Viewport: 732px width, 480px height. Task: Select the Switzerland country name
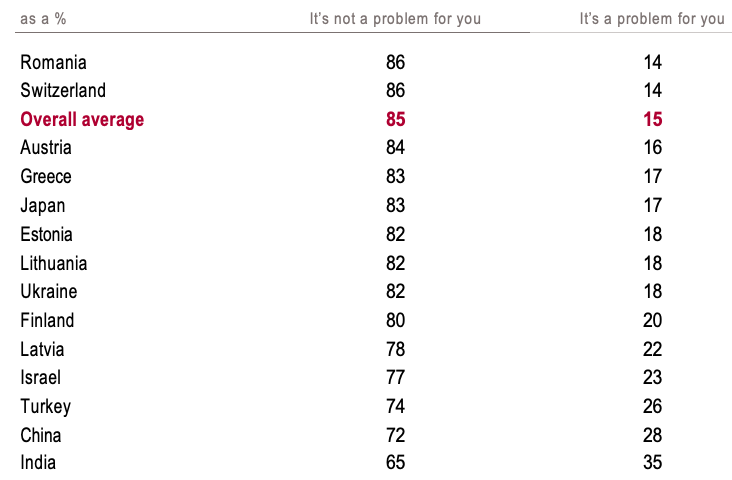point(63,91)
